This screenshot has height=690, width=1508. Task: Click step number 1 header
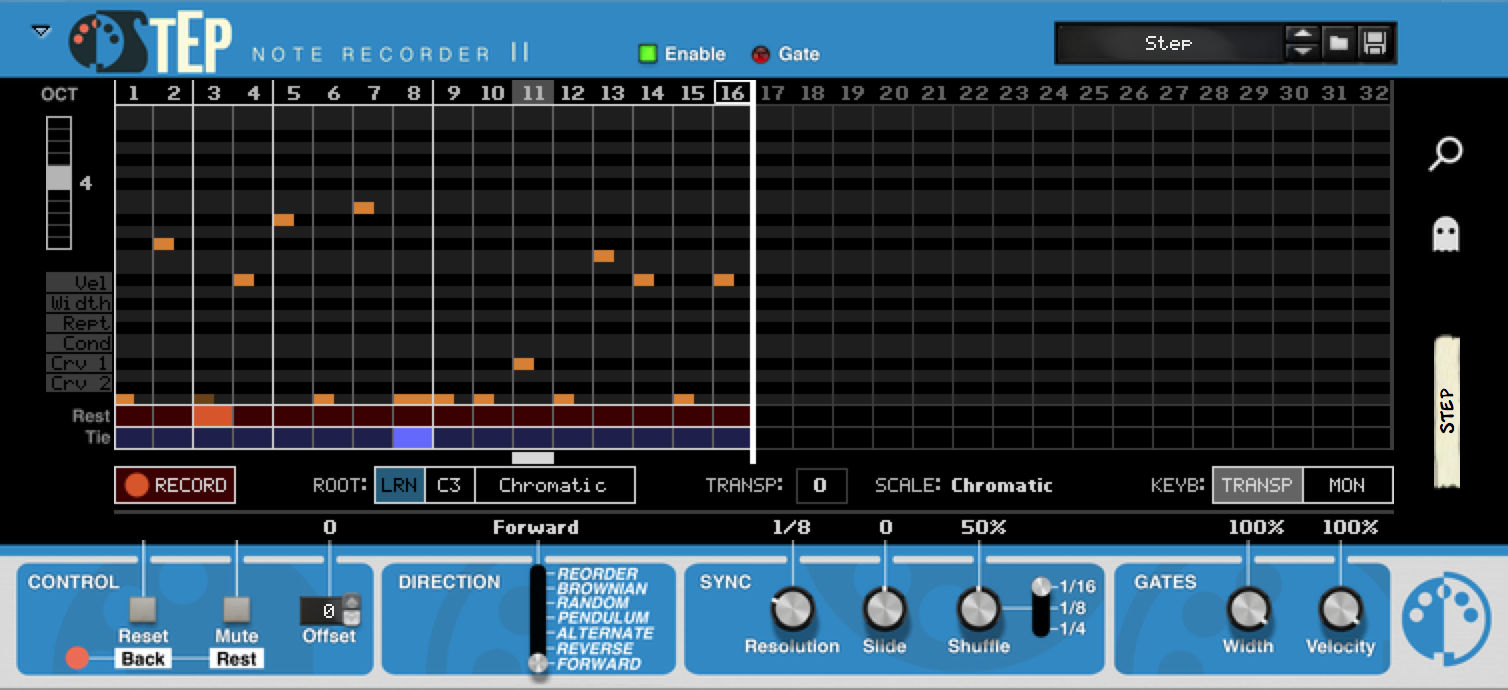click(134, 93)
